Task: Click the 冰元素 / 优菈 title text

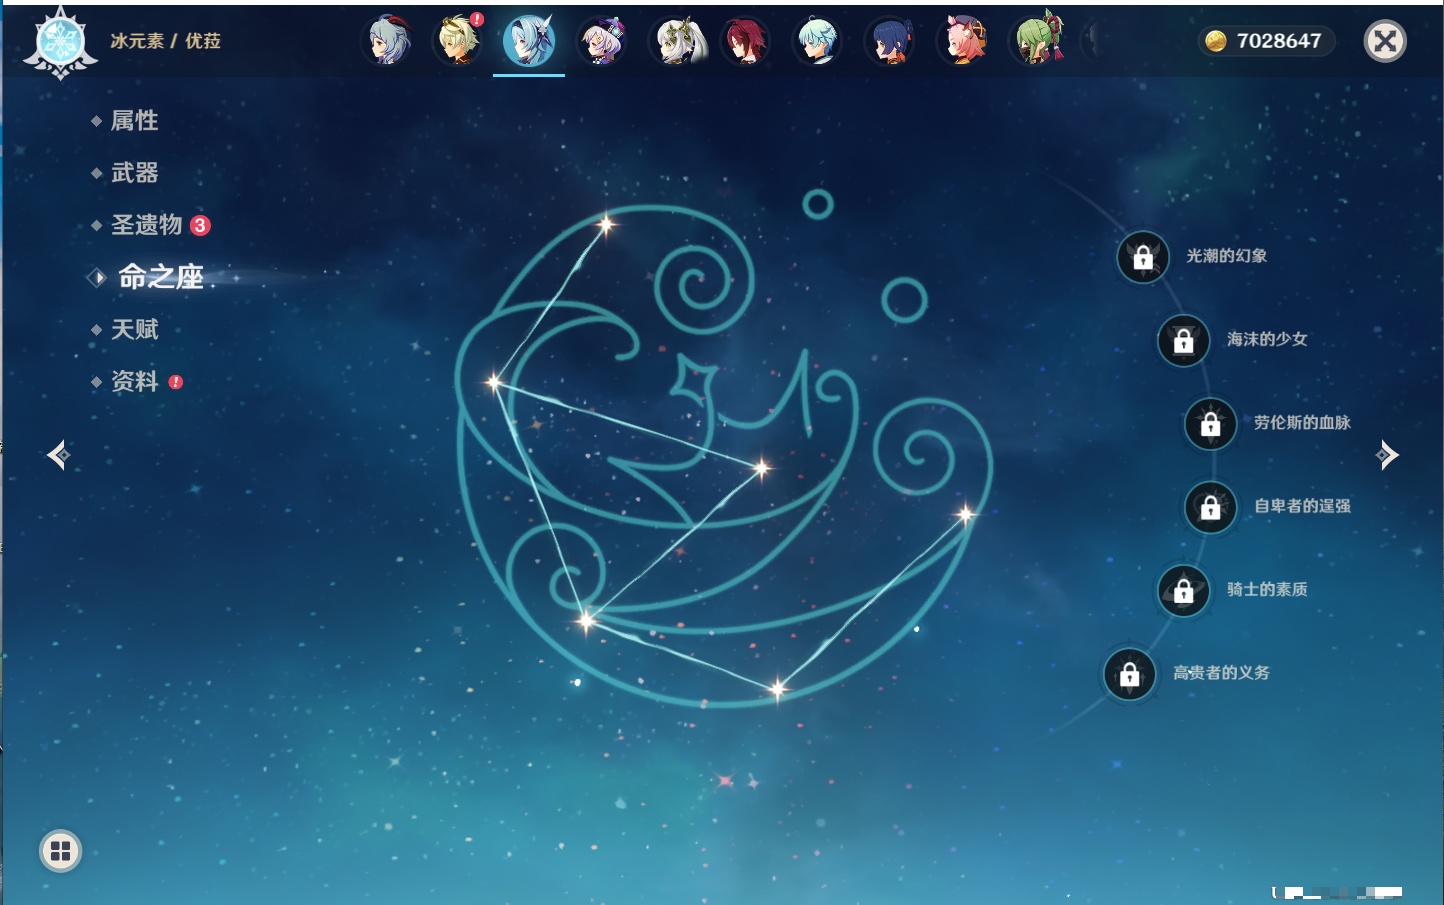Action: coord(165,41)
